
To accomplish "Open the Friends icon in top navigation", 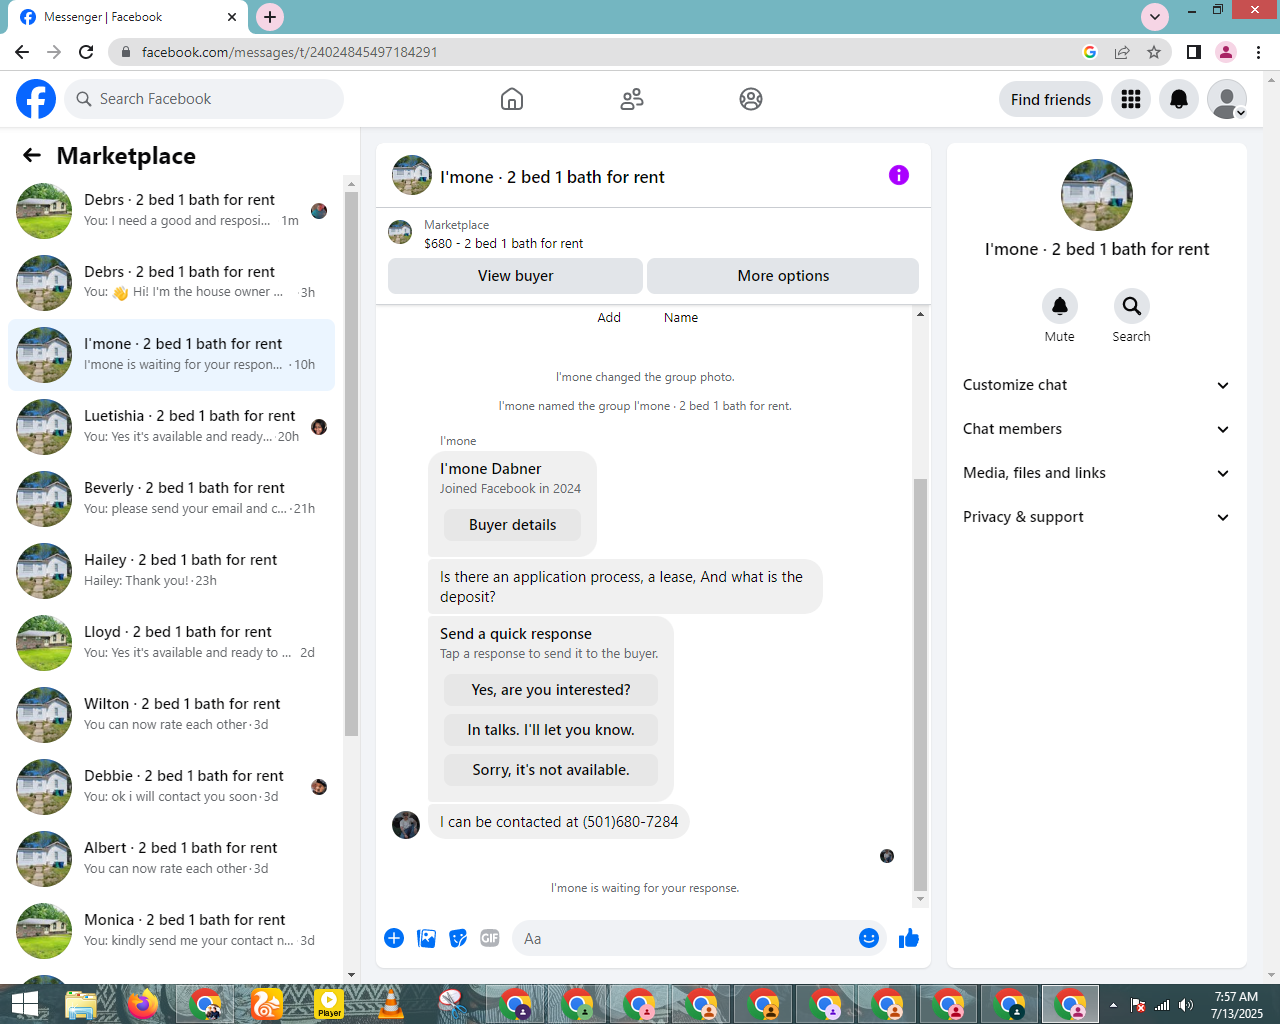I will (632, 99).
